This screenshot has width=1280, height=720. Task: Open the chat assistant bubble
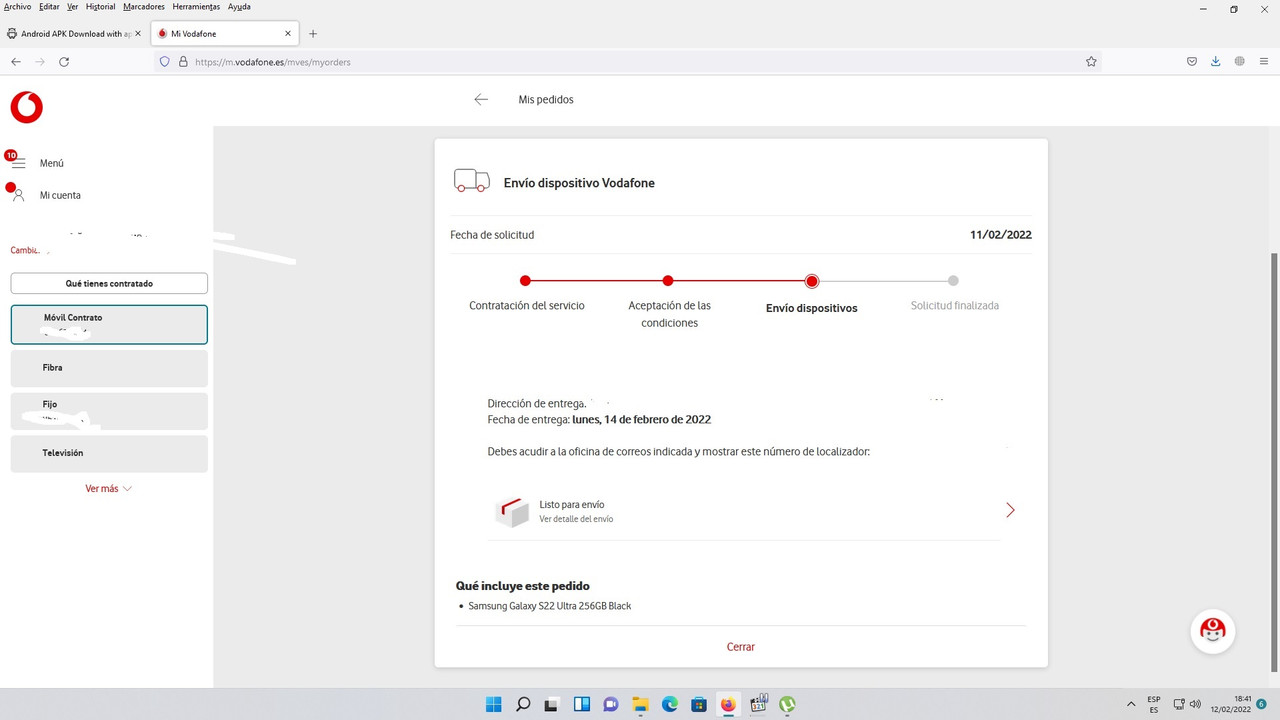coord(1212,630)
